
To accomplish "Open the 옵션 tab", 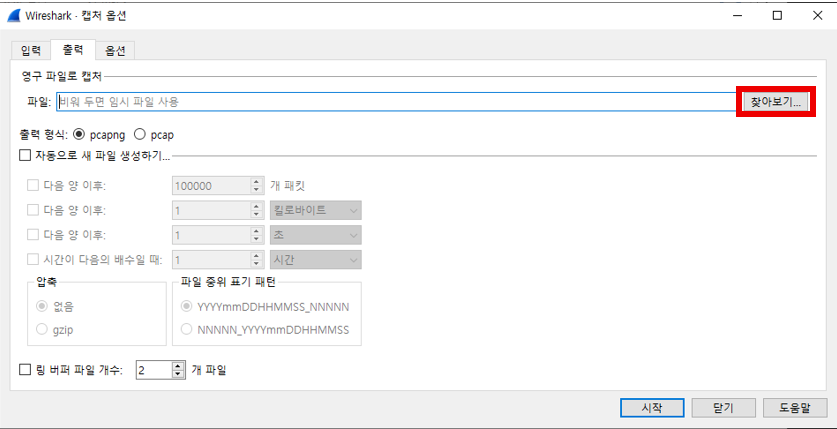I will pos(115,51).
